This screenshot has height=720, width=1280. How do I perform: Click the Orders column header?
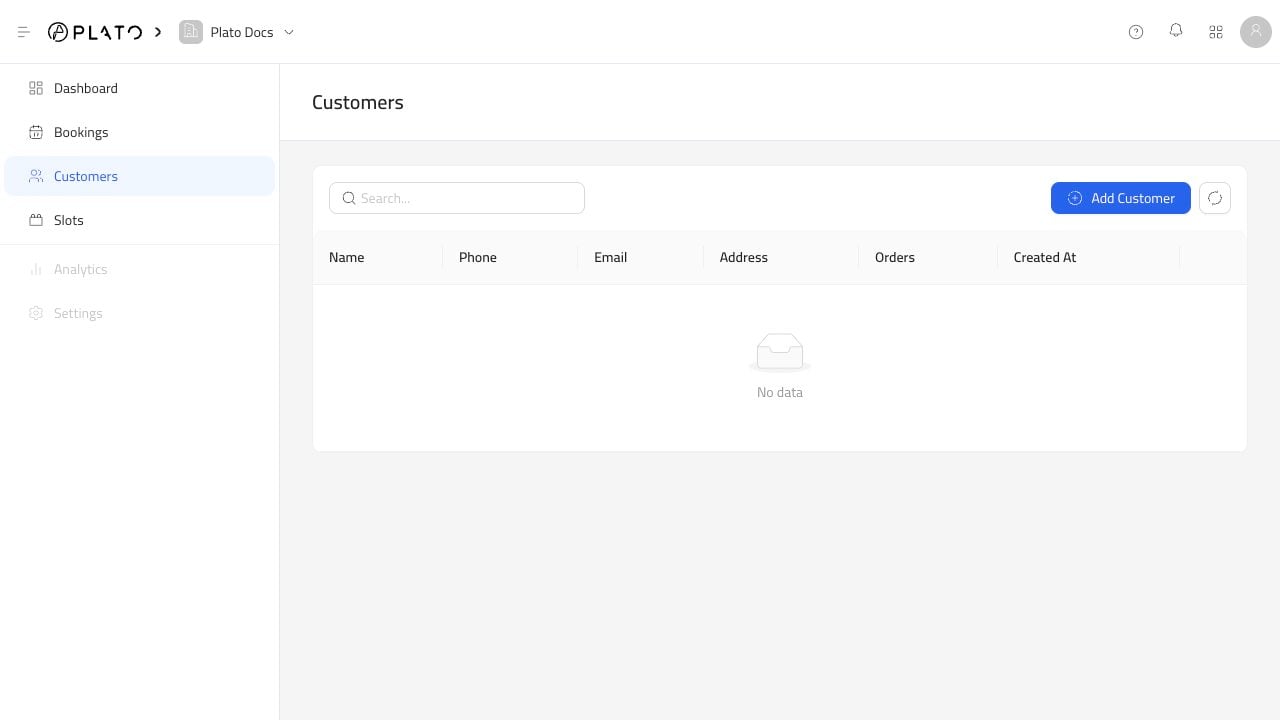tap(928, 257)
